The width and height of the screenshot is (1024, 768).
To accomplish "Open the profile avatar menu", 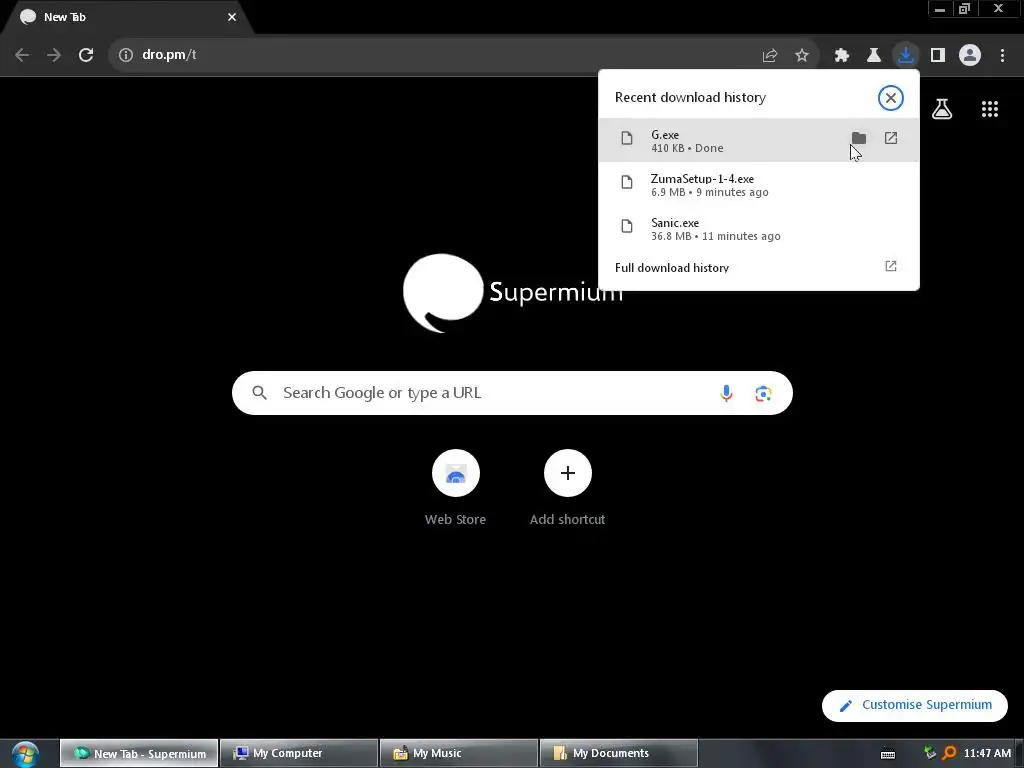I will pyautogui.click(x=970, y=55).
